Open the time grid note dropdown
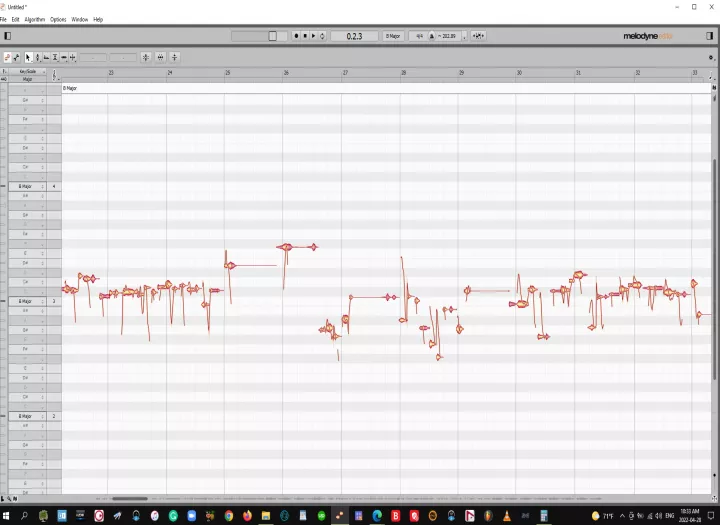 pos(712,75)
